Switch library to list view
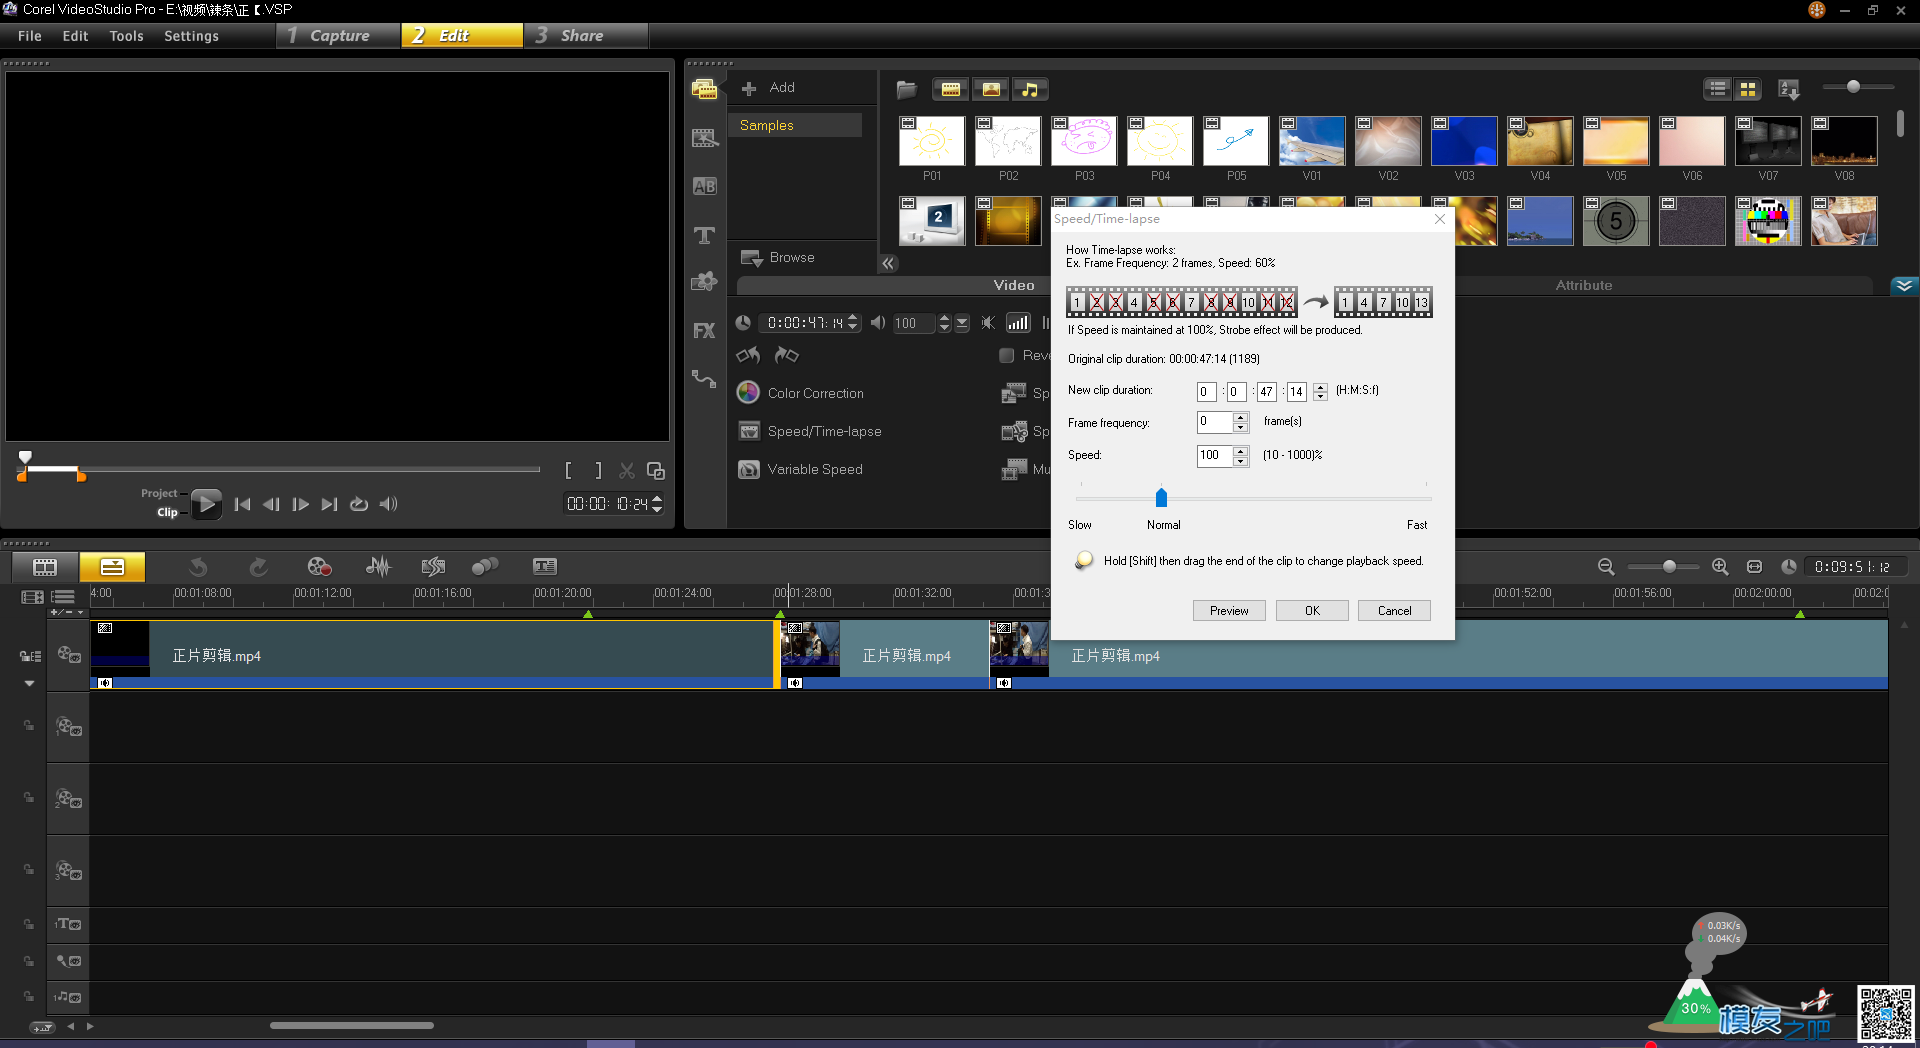Screen dimensions: 1920x1048 [x=1717, y=89]
